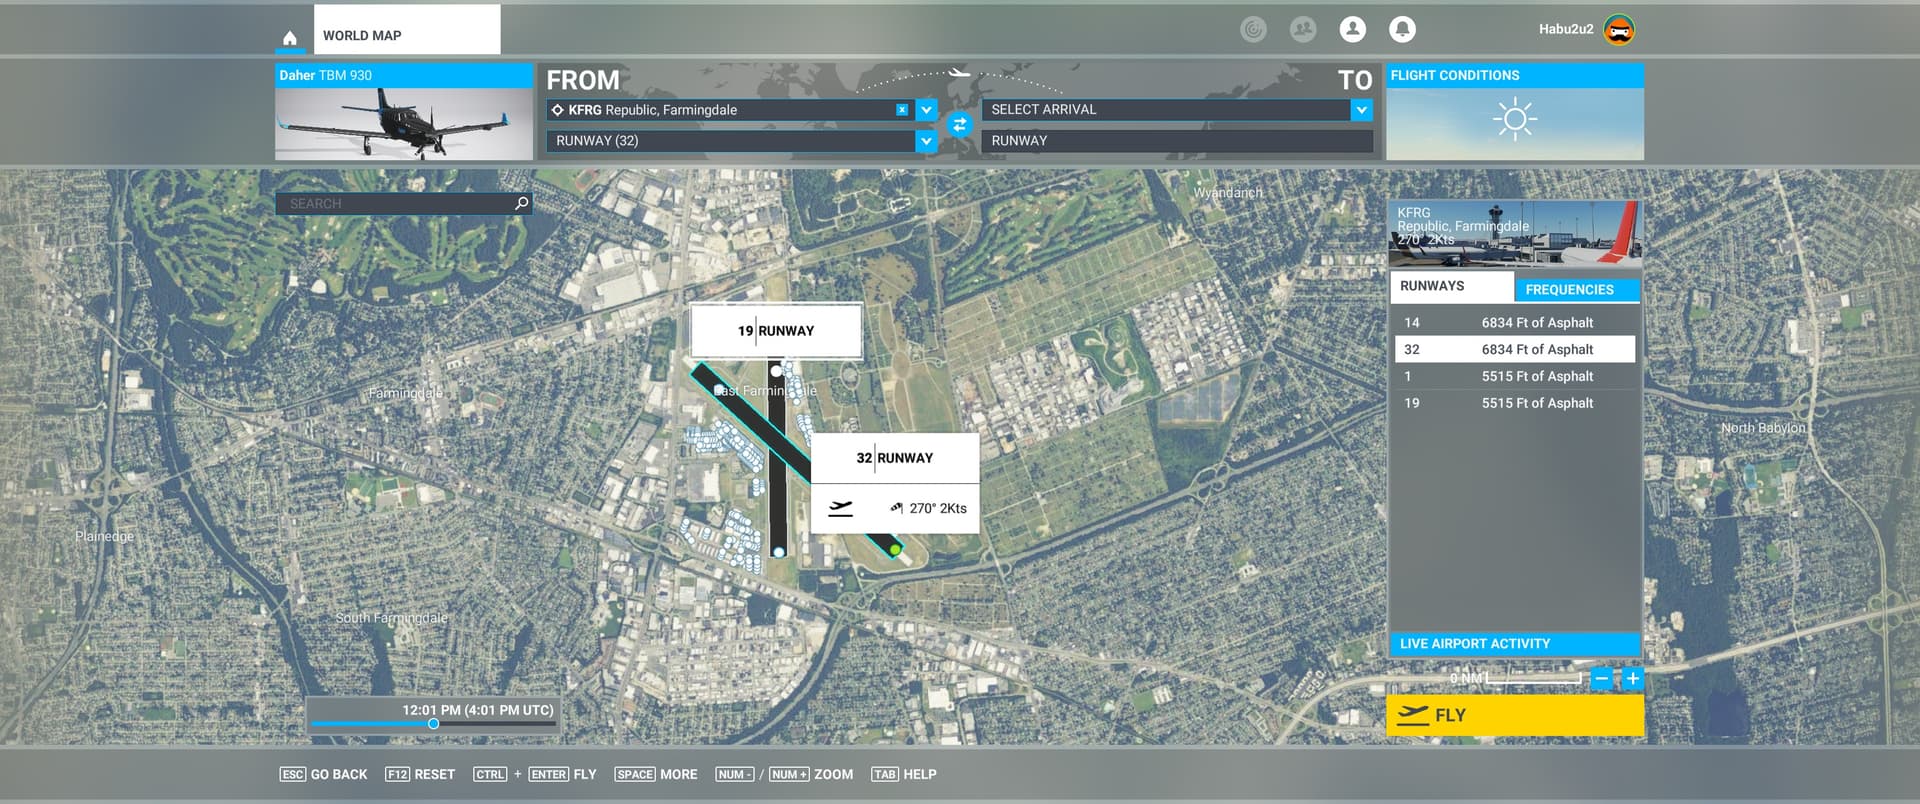Switch to the World Map tab
The image size is (1920, 804).
click(x=407, y=30)
